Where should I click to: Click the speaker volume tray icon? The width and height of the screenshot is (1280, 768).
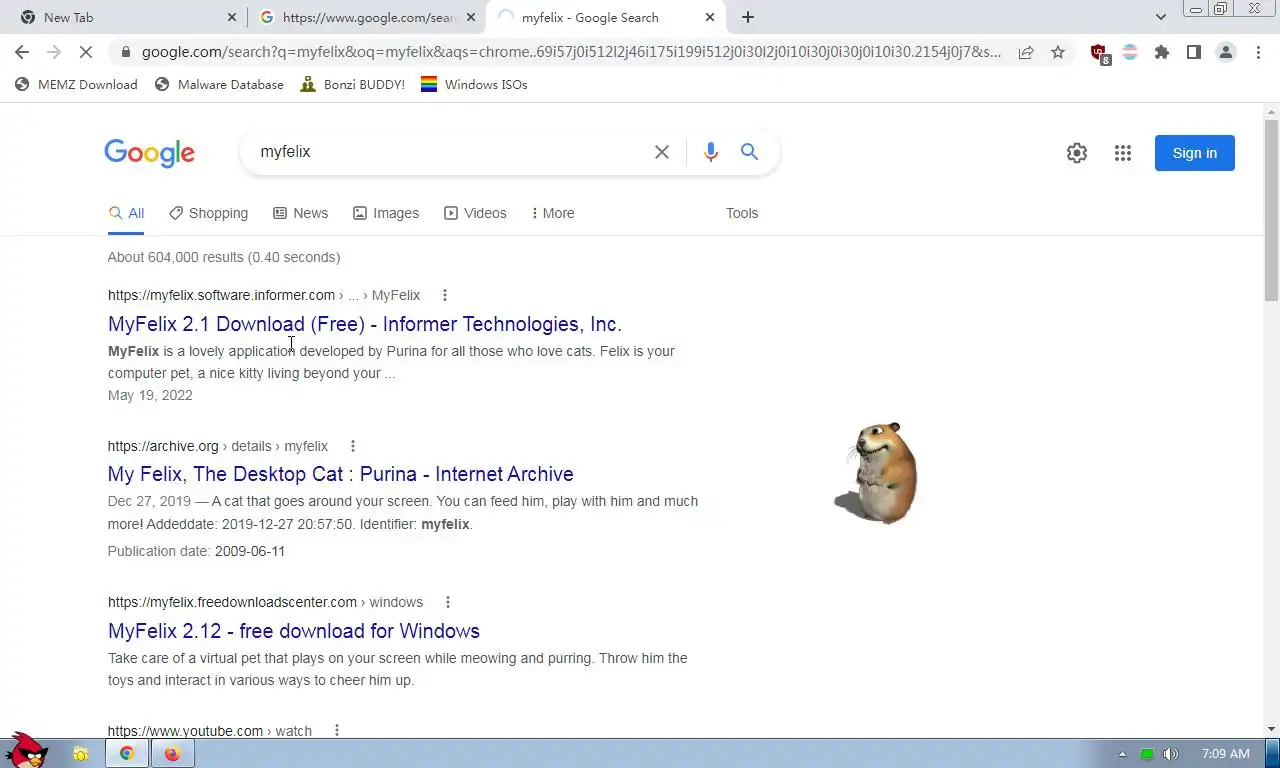(1170, 754)
